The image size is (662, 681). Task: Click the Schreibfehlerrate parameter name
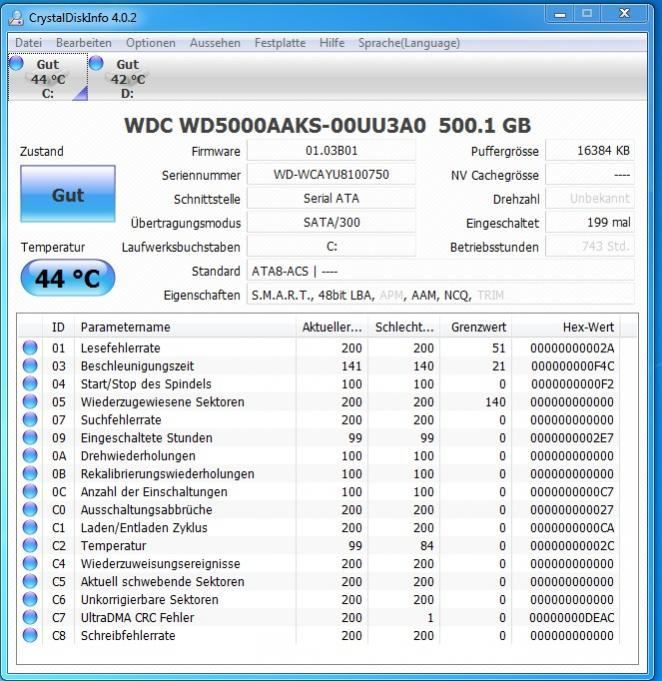128,635
